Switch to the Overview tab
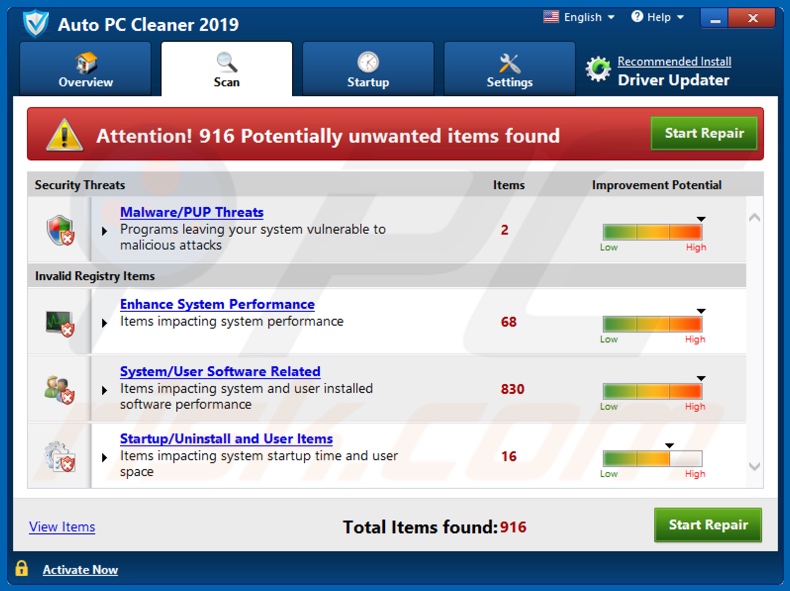Screen dimensions: 790x591 tap(85, 69)
